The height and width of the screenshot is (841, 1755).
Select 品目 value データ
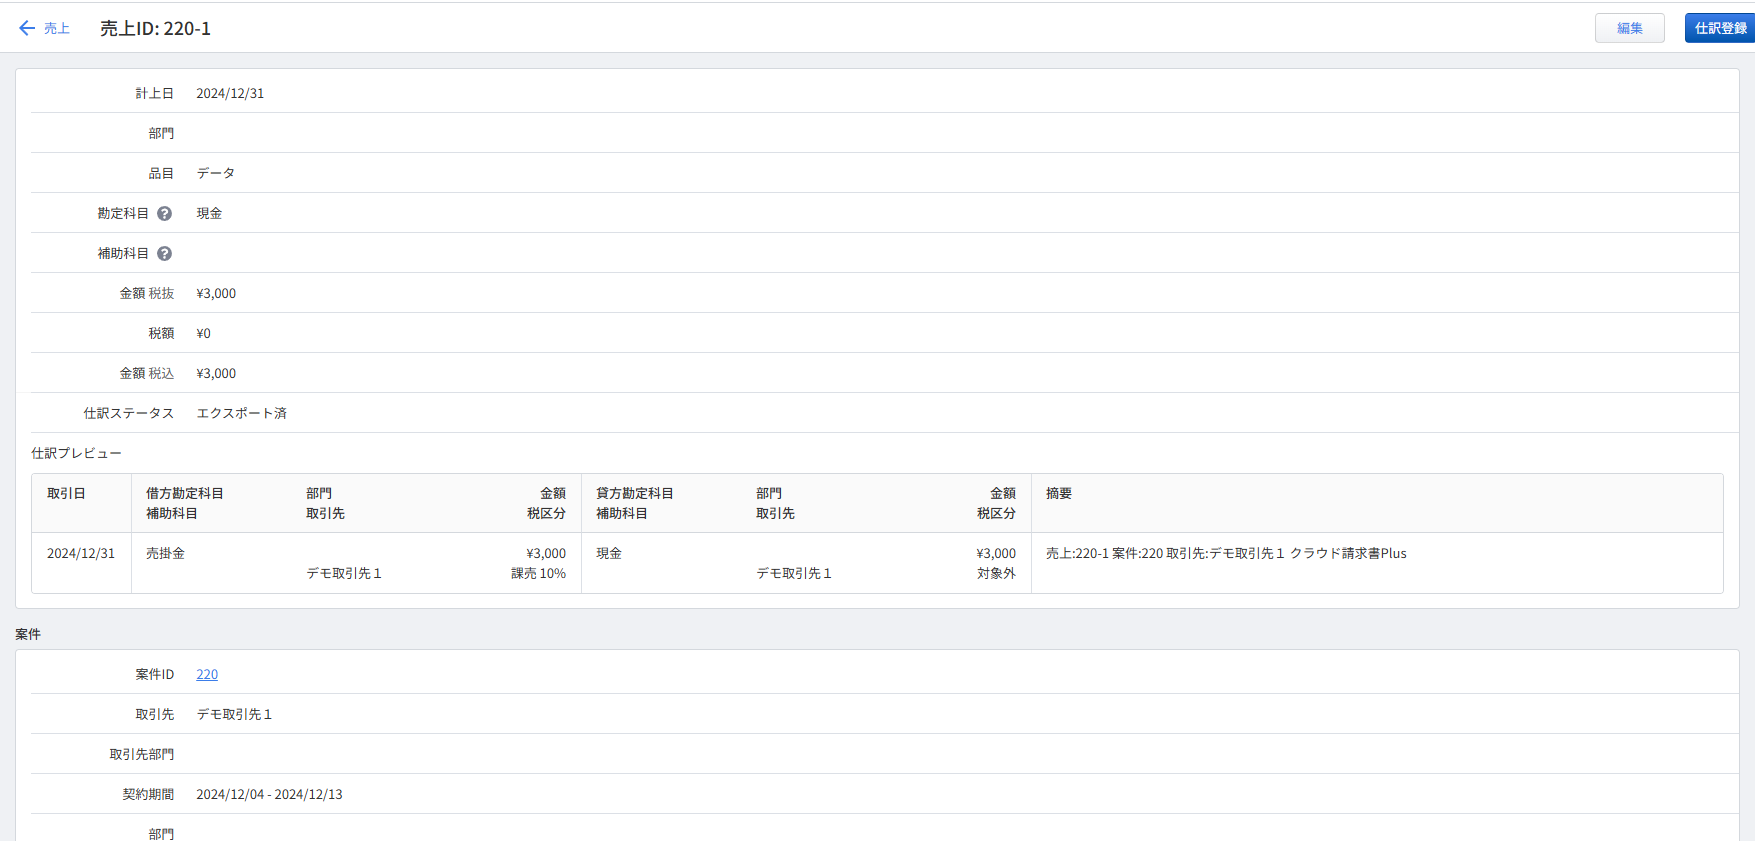click(216, 173)
